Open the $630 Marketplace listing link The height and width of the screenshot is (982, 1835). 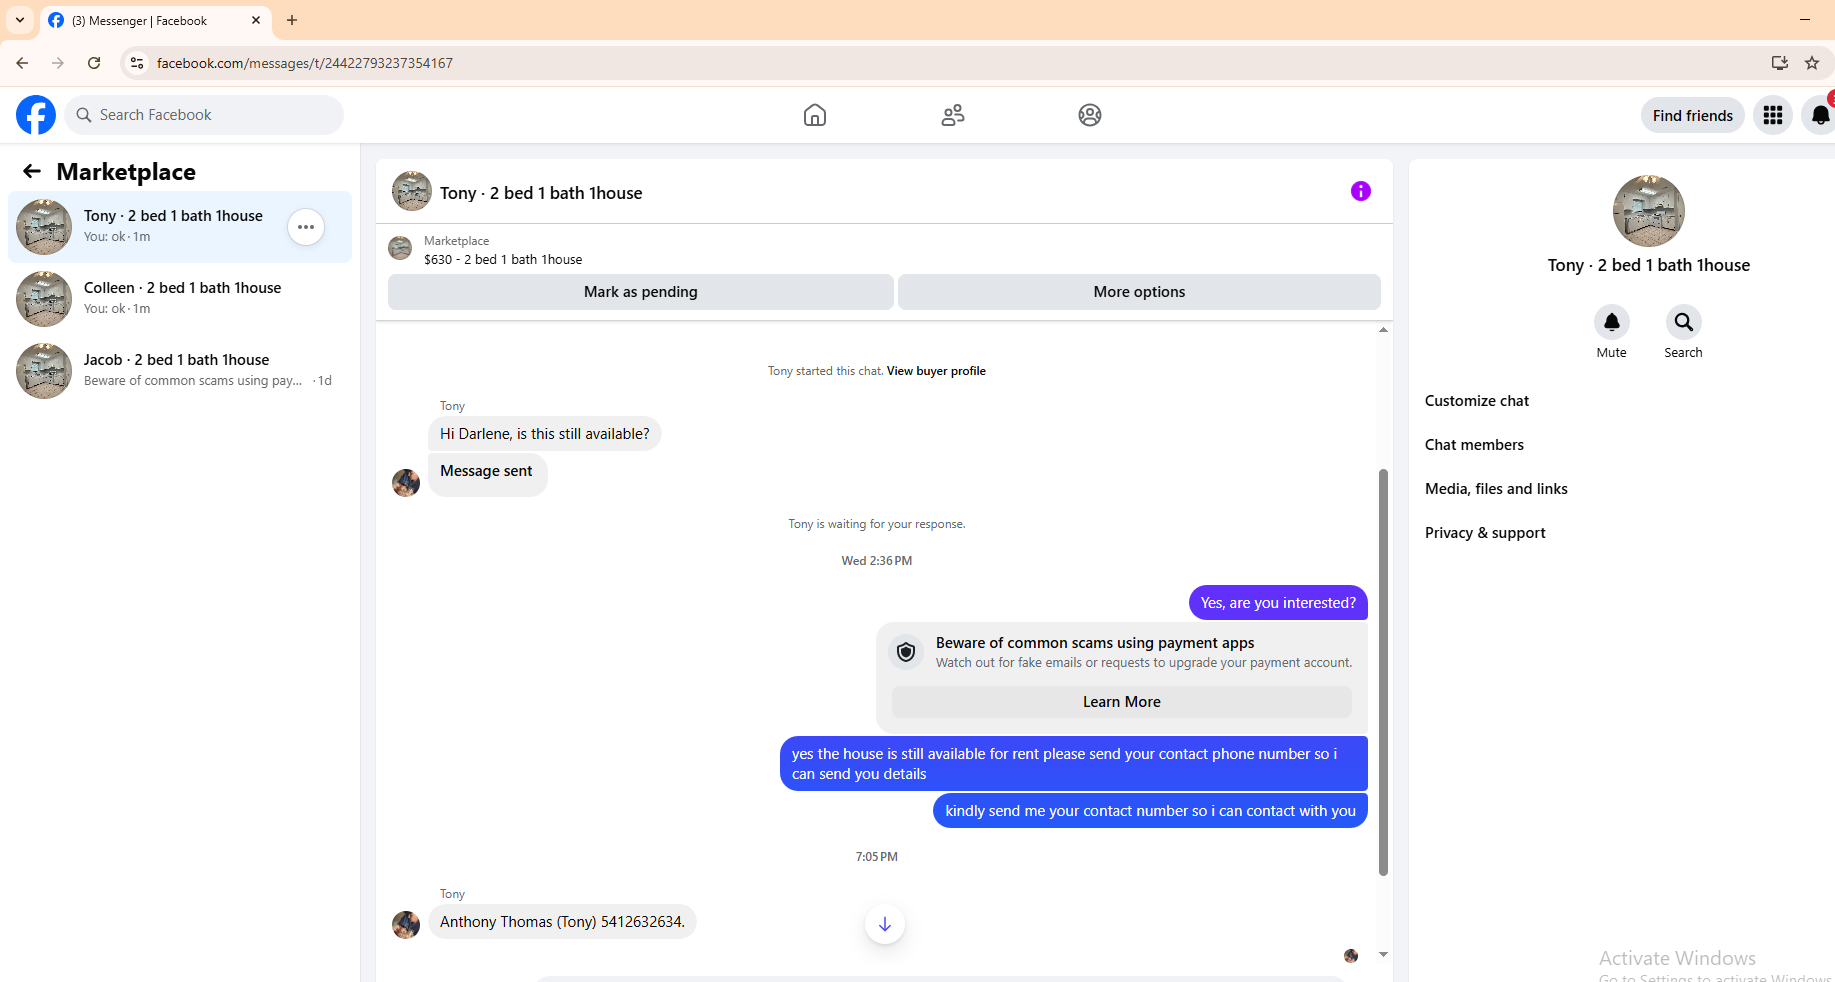pyautogui.click(x=503, y=260)
